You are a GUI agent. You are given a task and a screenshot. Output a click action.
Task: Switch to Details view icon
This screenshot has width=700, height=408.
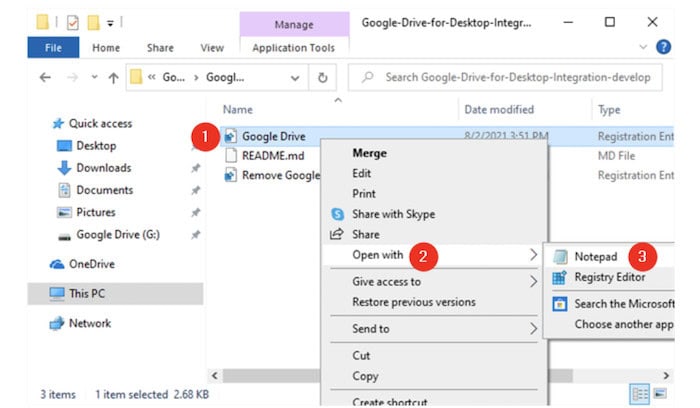click(x=639, y=394)
